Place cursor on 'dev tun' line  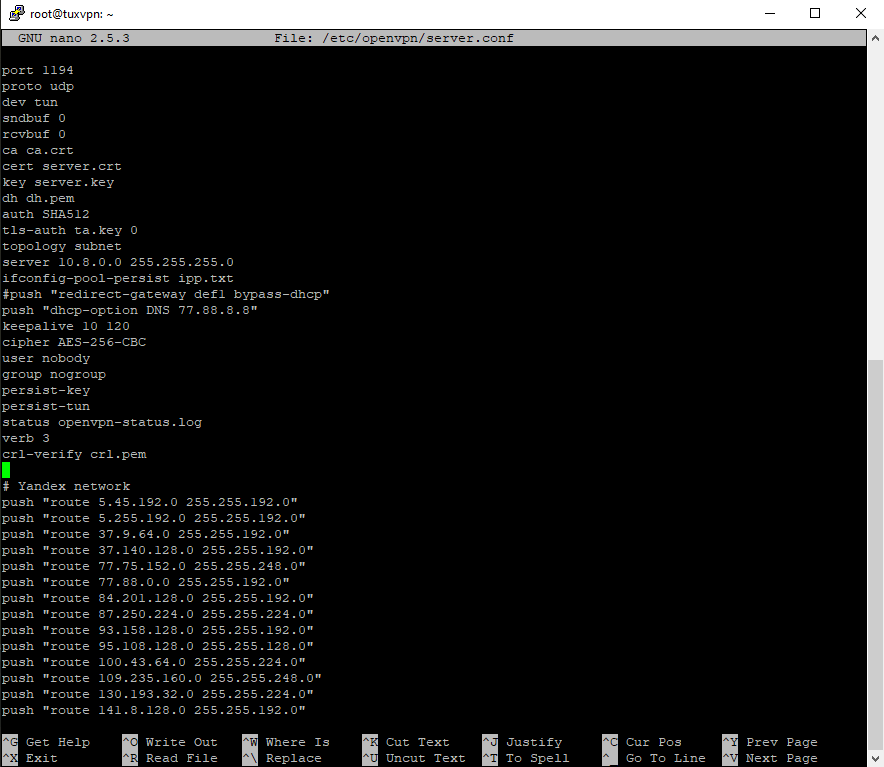point(30,103)
